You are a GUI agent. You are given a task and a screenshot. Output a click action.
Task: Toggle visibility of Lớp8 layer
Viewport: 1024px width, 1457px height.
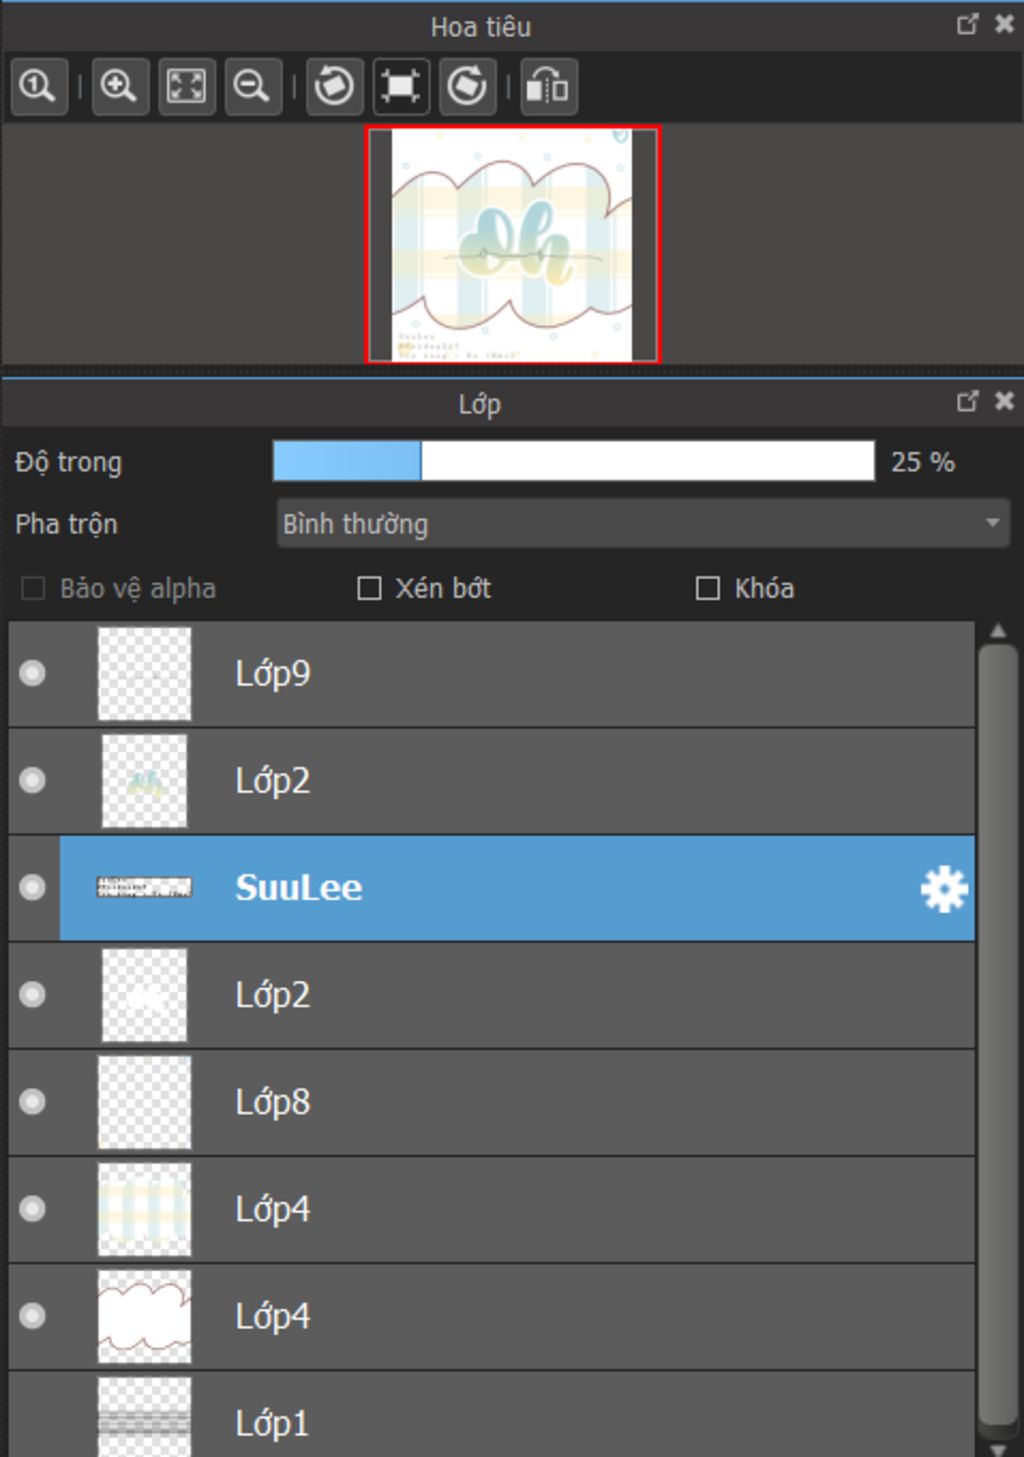tap(33, 1102)
